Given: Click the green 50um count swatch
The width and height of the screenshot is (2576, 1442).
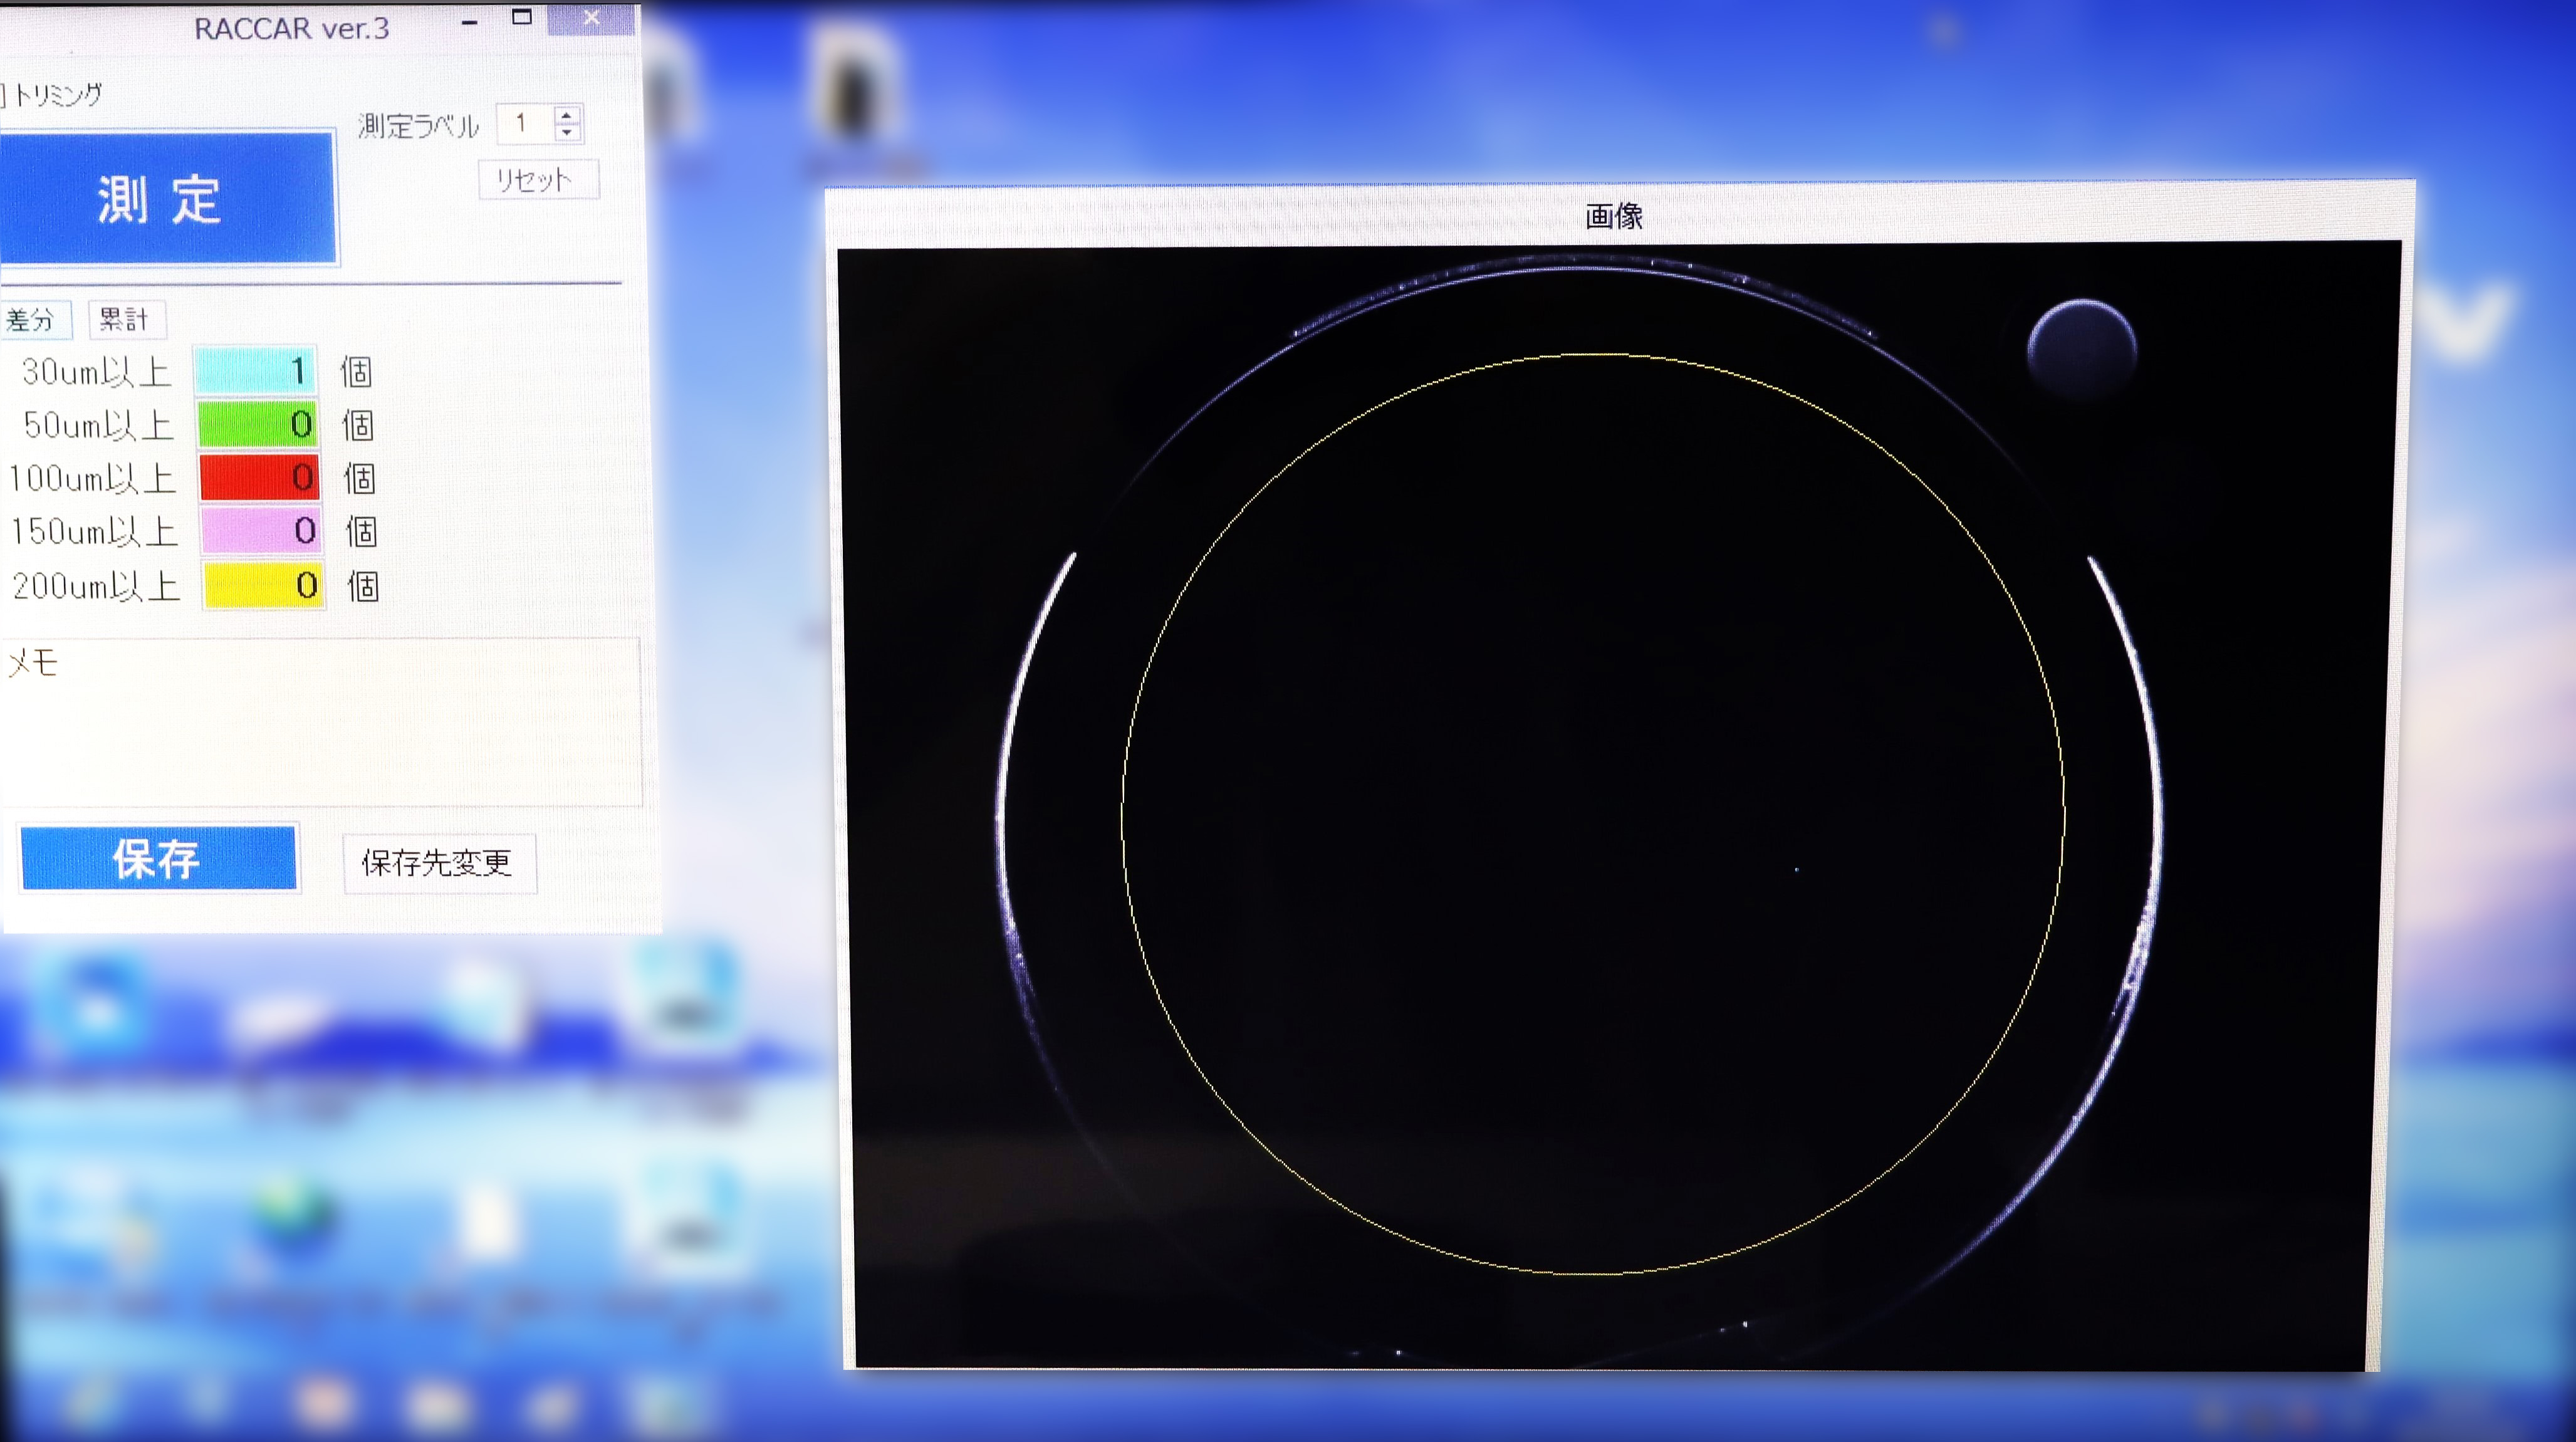Looking at the screenshot, I should 257,424.
